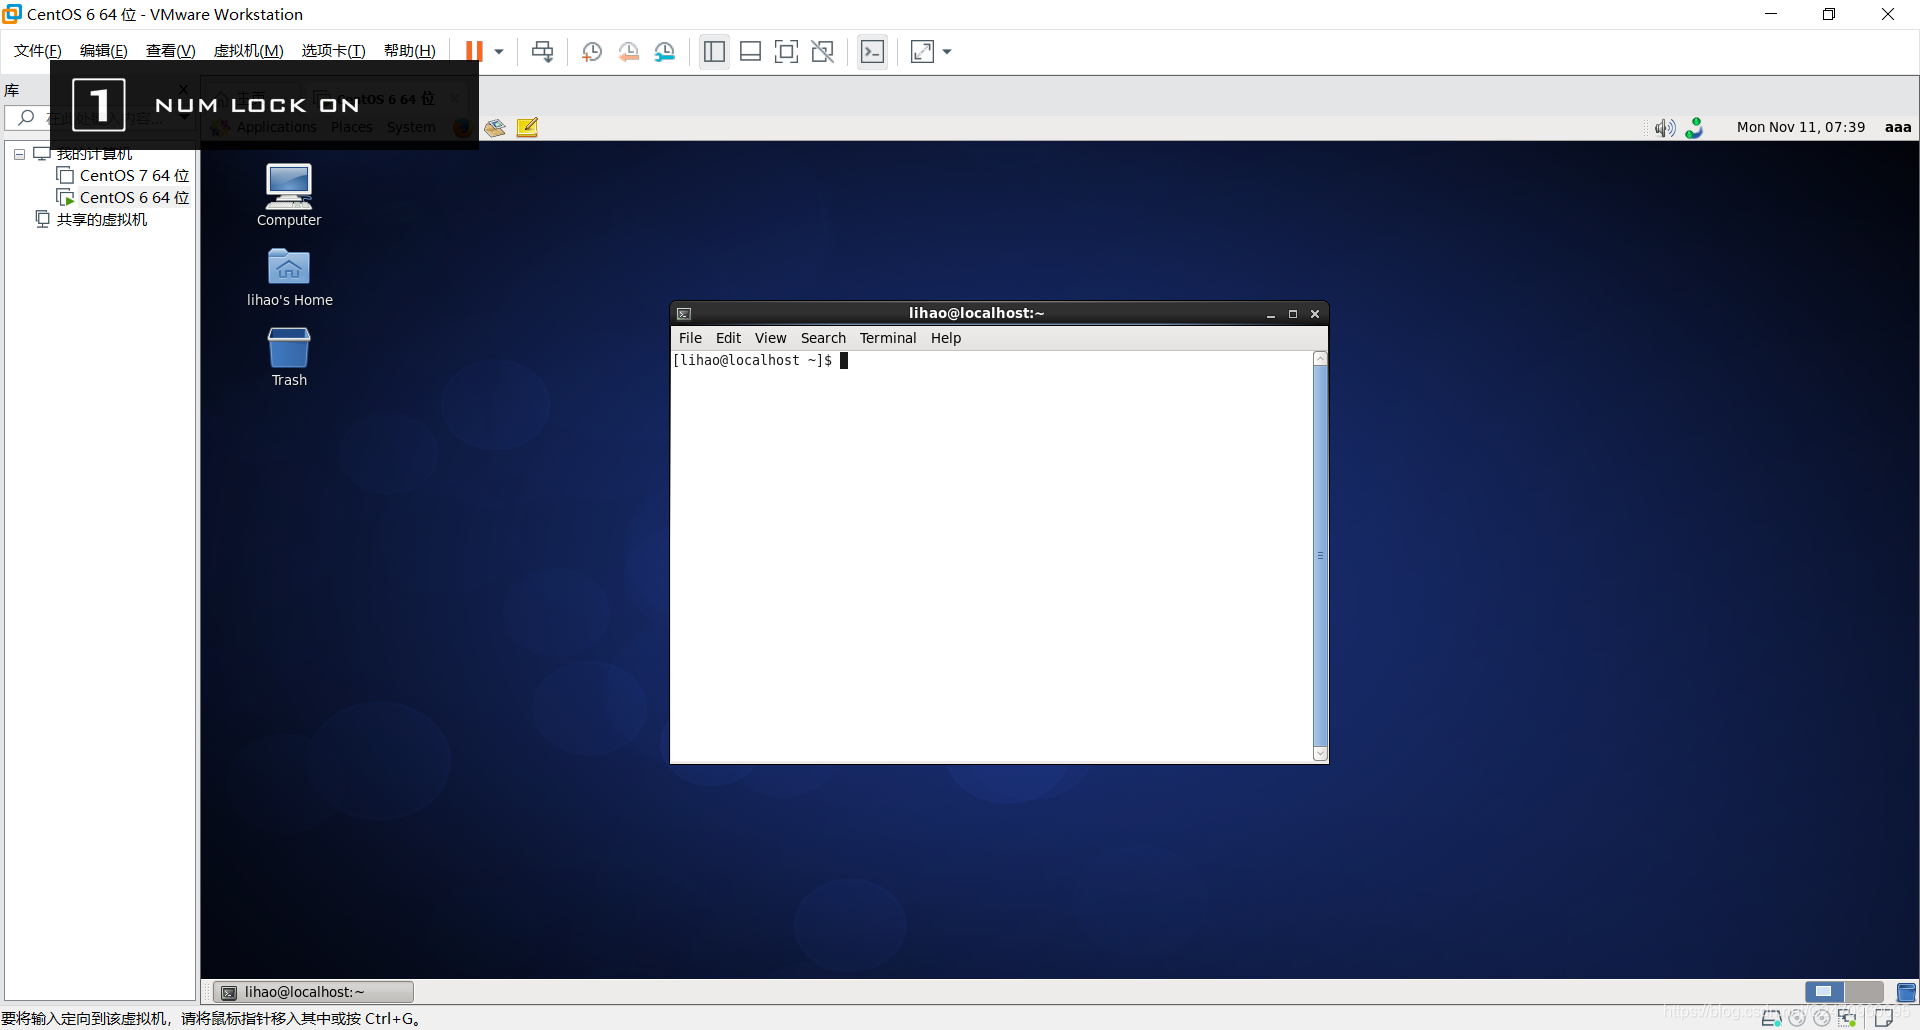This screenshot has width=1920, height=1030.
Task: Open the display stretch options dropdown
Action: (947, 52)
